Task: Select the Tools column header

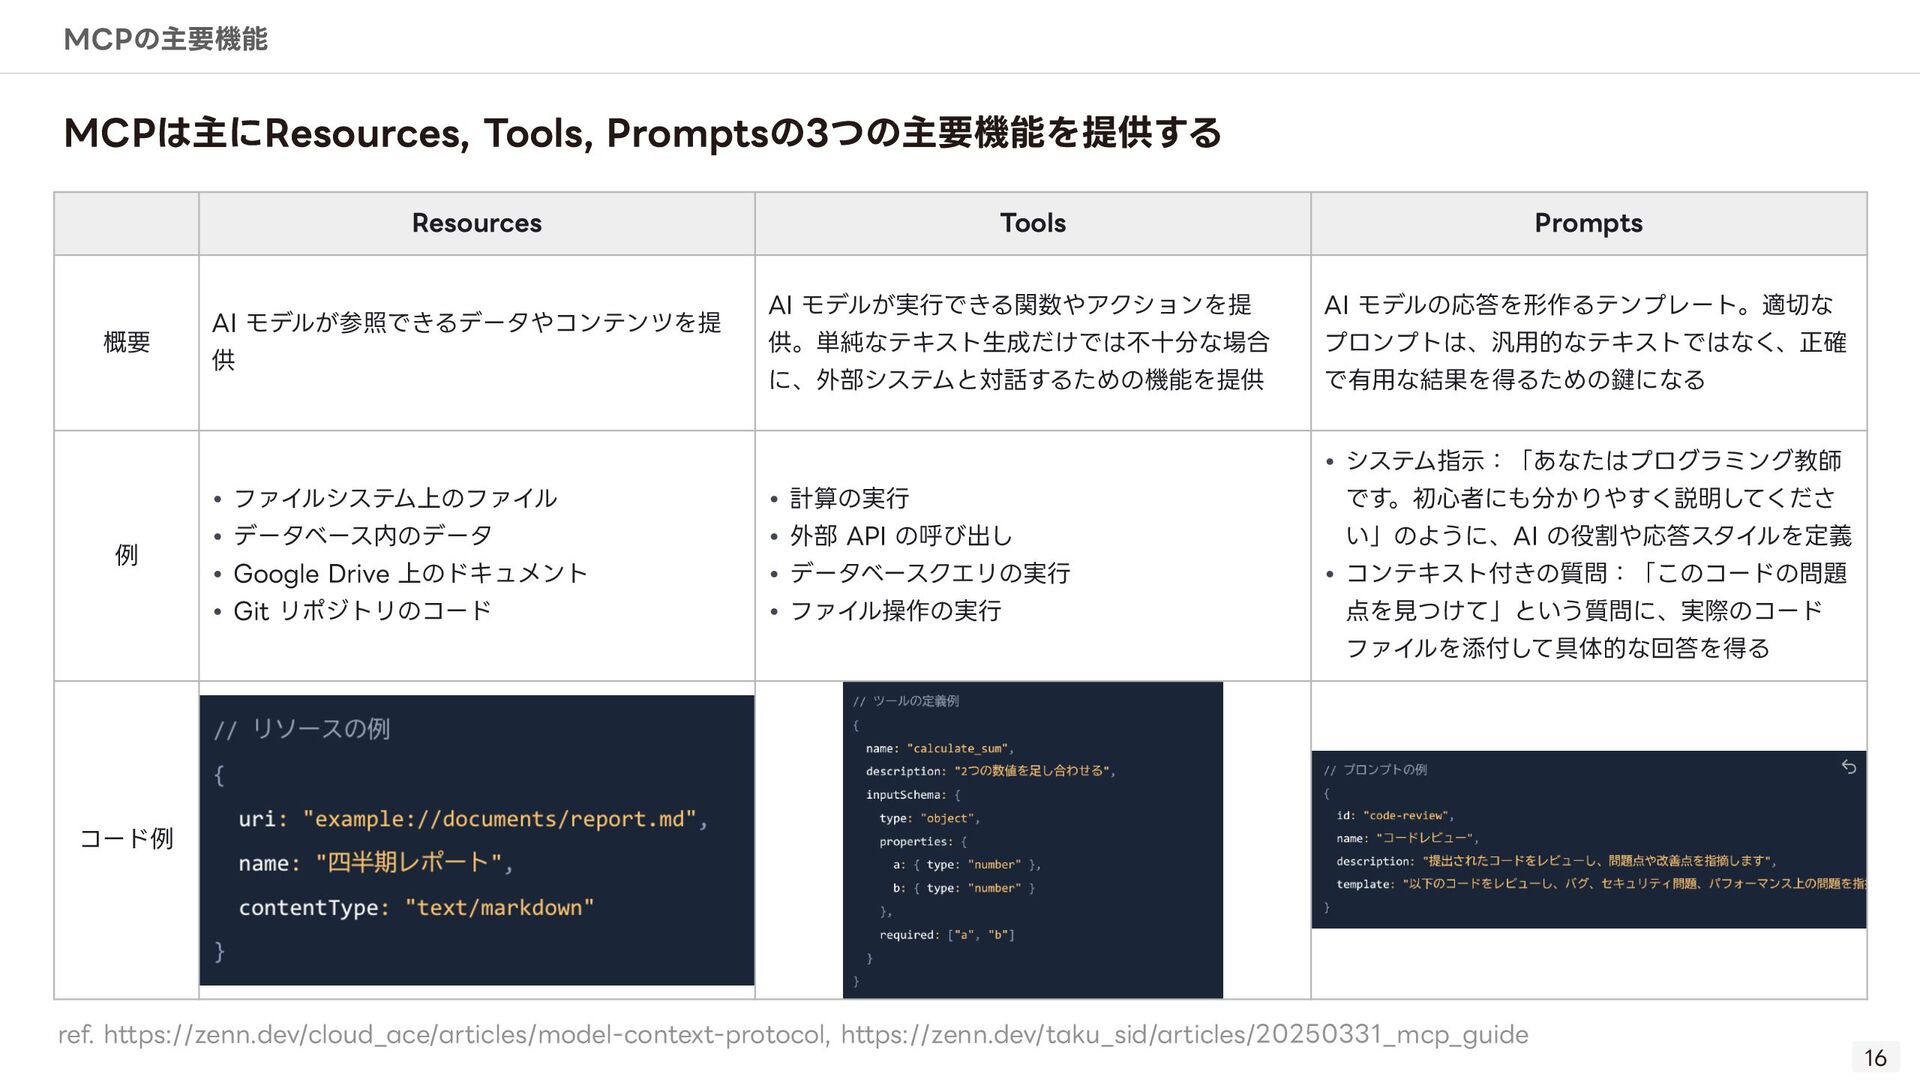Action: pyautogui.click(x=1032, y=223)
